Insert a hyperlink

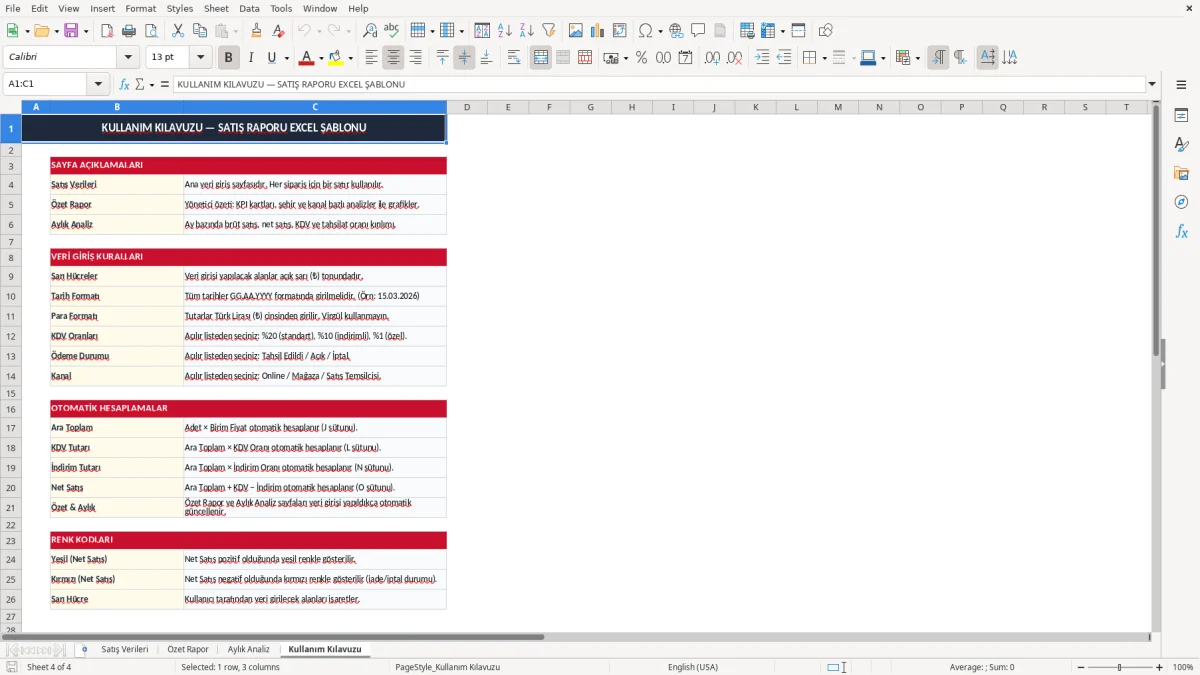(676, 31)
